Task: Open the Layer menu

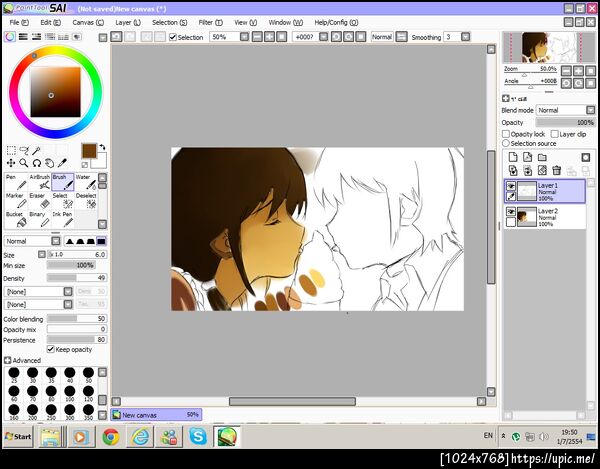Action: (x=128, y=23)
